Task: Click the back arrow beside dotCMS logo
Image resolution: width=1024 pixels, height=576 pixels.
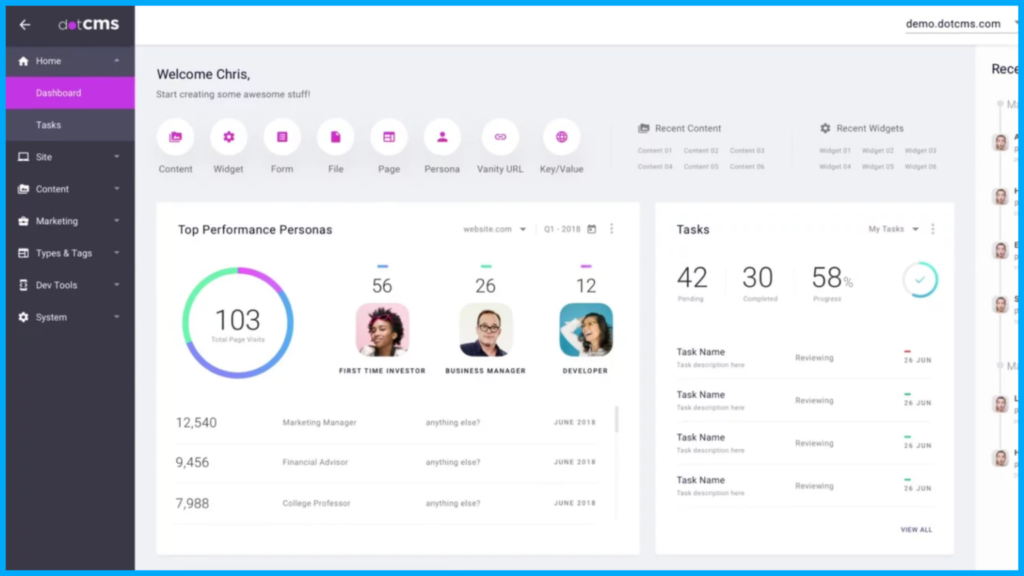Action: click(x=25, y=25)
